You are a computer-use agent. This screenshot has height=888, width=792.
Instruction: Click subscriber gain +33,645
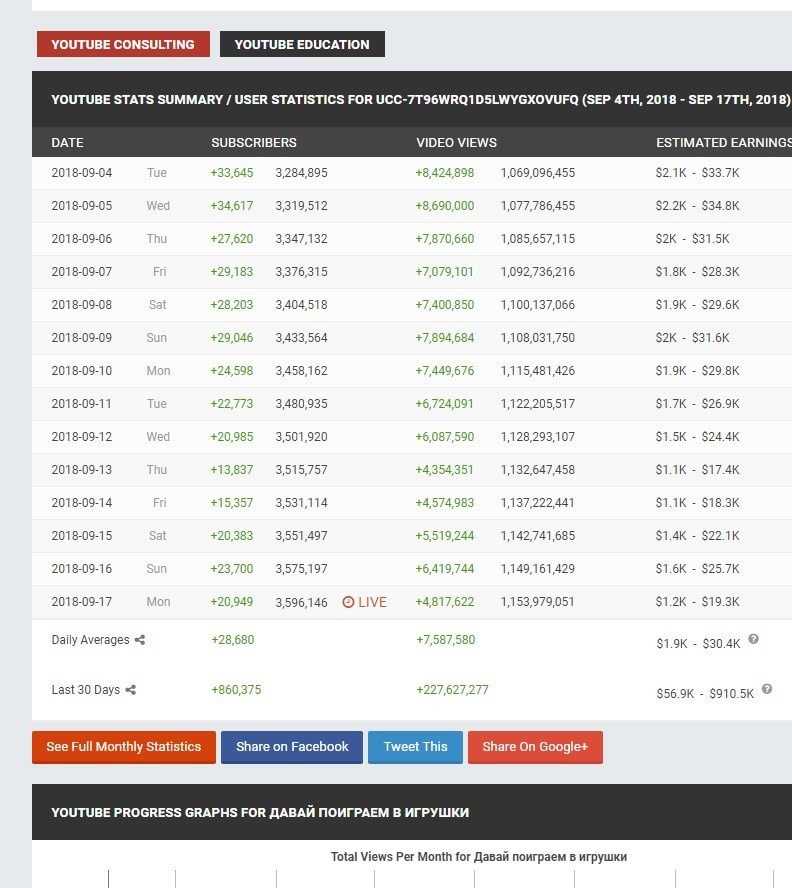232,173
